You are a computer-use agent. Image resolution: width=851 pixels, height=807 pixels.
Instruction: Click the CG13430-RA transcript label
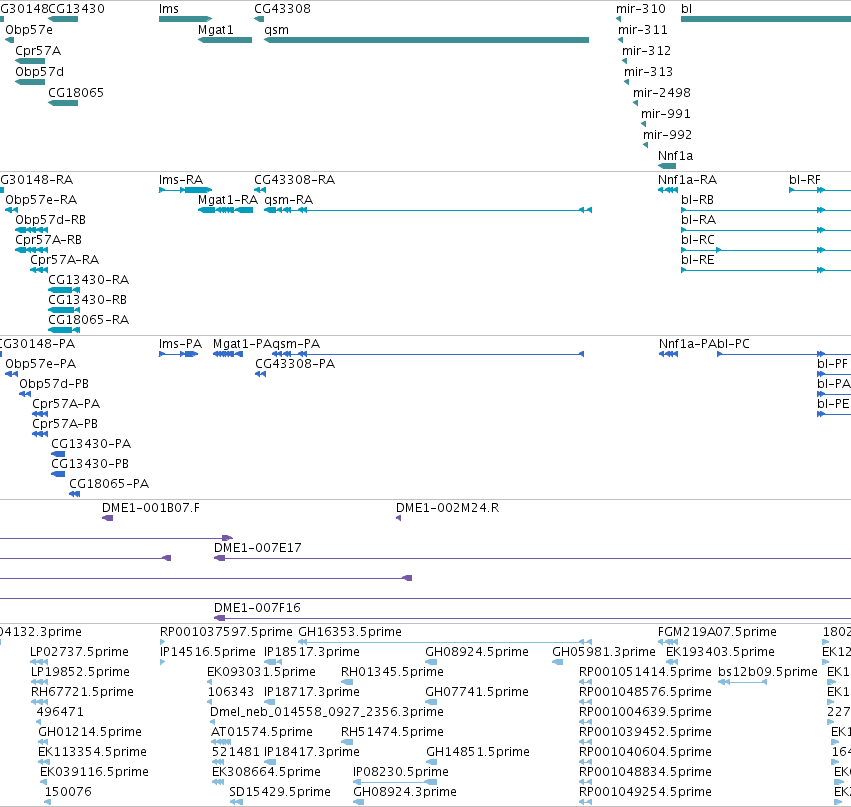[88, 280]
